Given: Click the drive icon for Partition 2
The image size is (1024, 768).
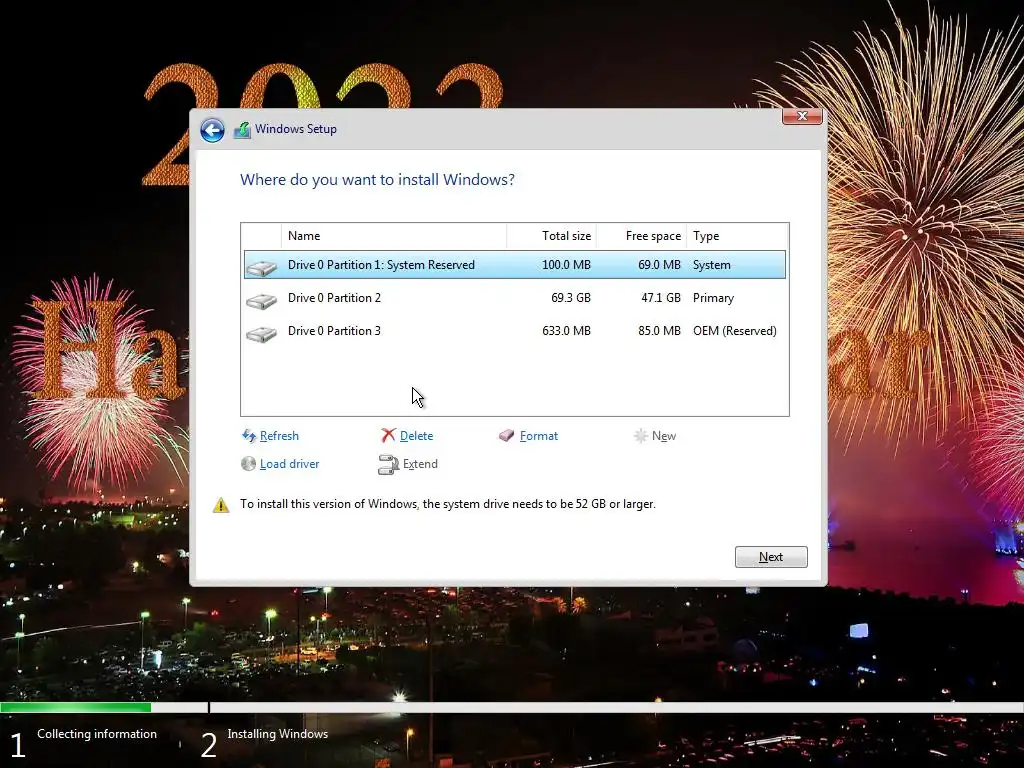Looking at the screenshot, I should point(261,300).
